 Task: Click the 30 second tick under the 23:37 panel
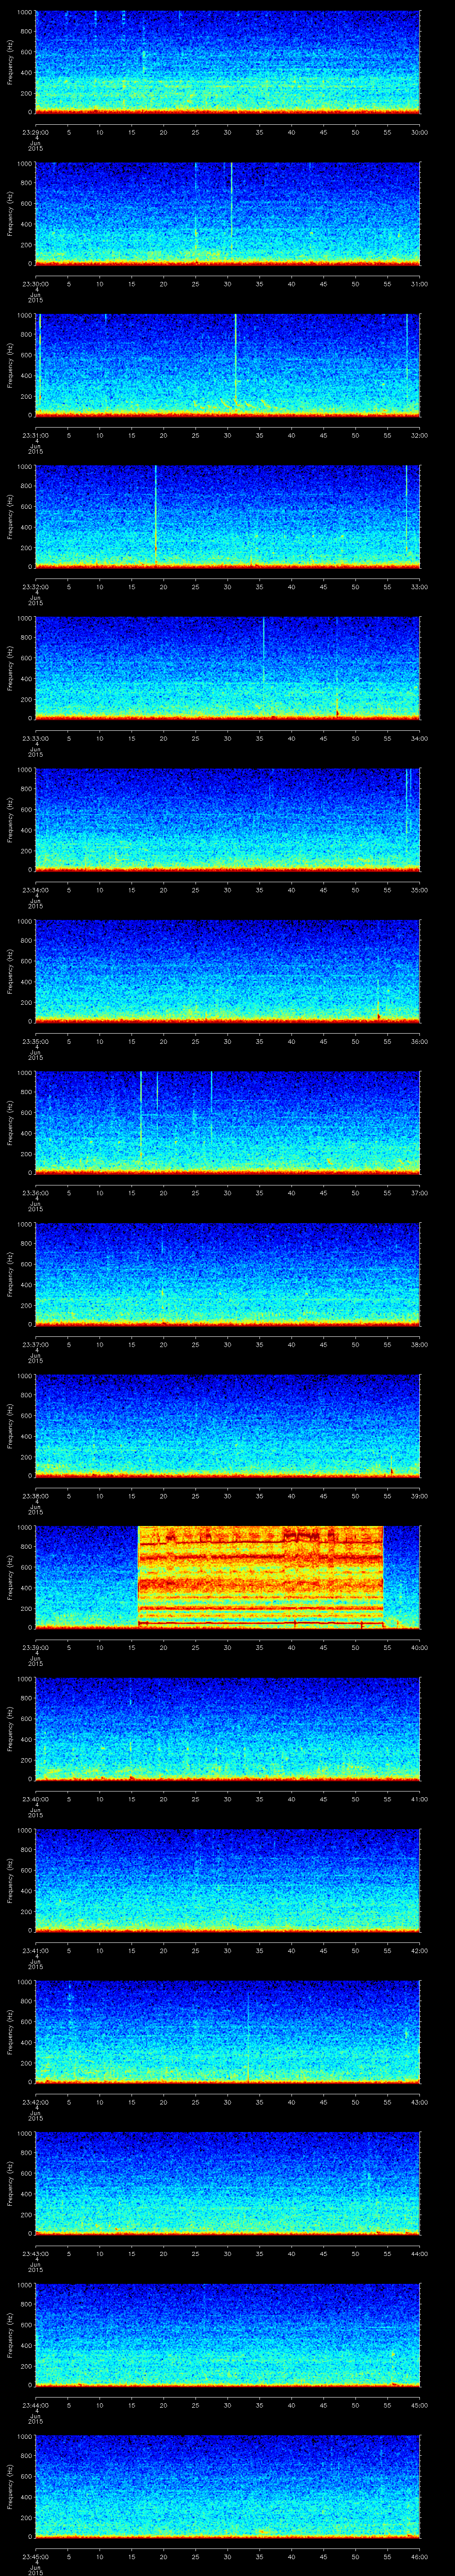click(228, 1345)
